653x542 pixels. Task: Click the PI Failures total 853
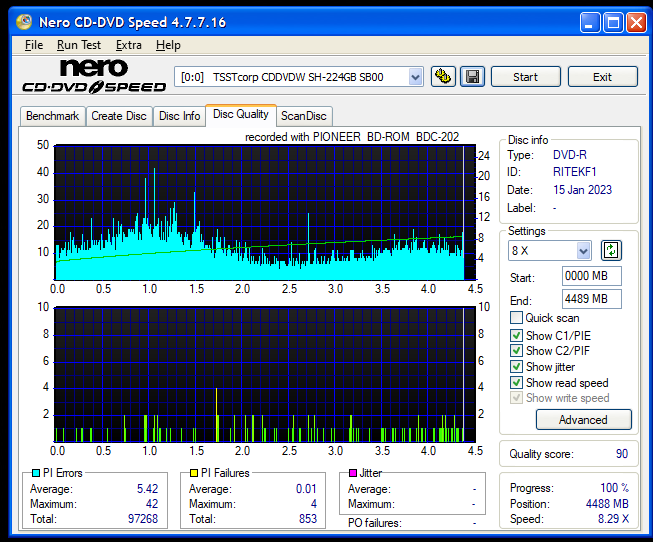(x=308, y=519)
